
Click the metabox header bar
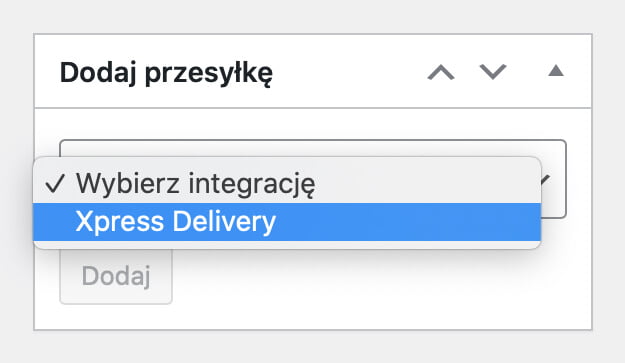tap(313, 71)
